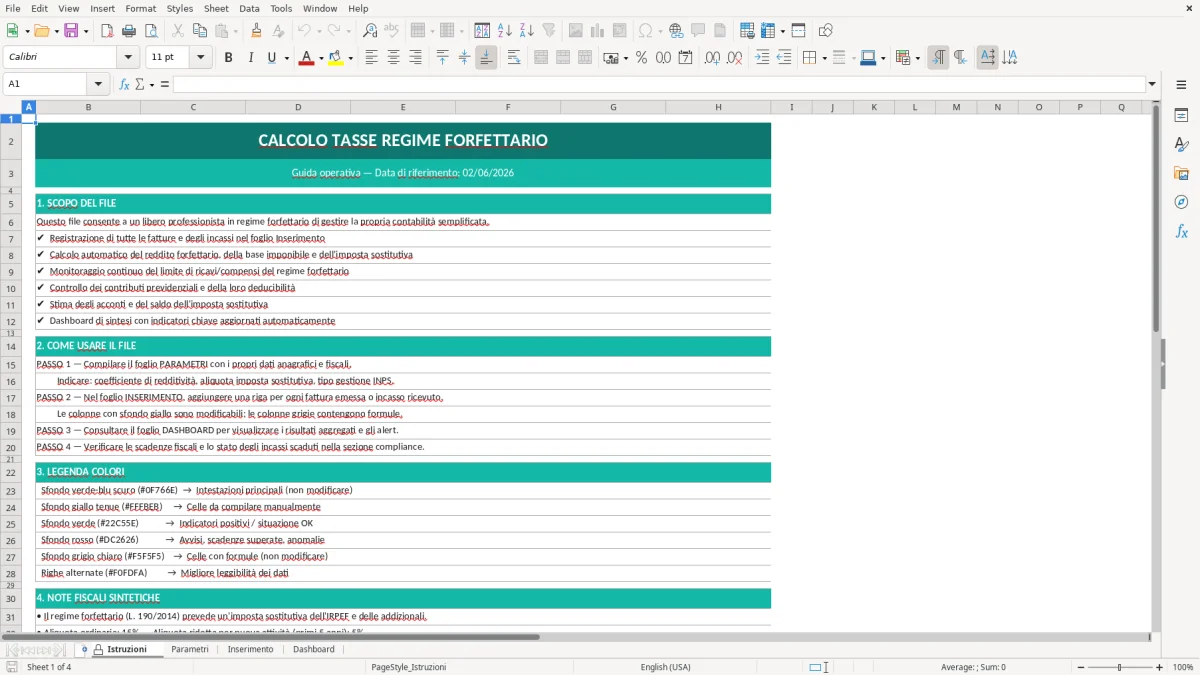This screenshot has width=1200, height=675.
Task: Click the Freeze Rows and Columns icon
Action: pyautogui.click(x=768, y=31)
